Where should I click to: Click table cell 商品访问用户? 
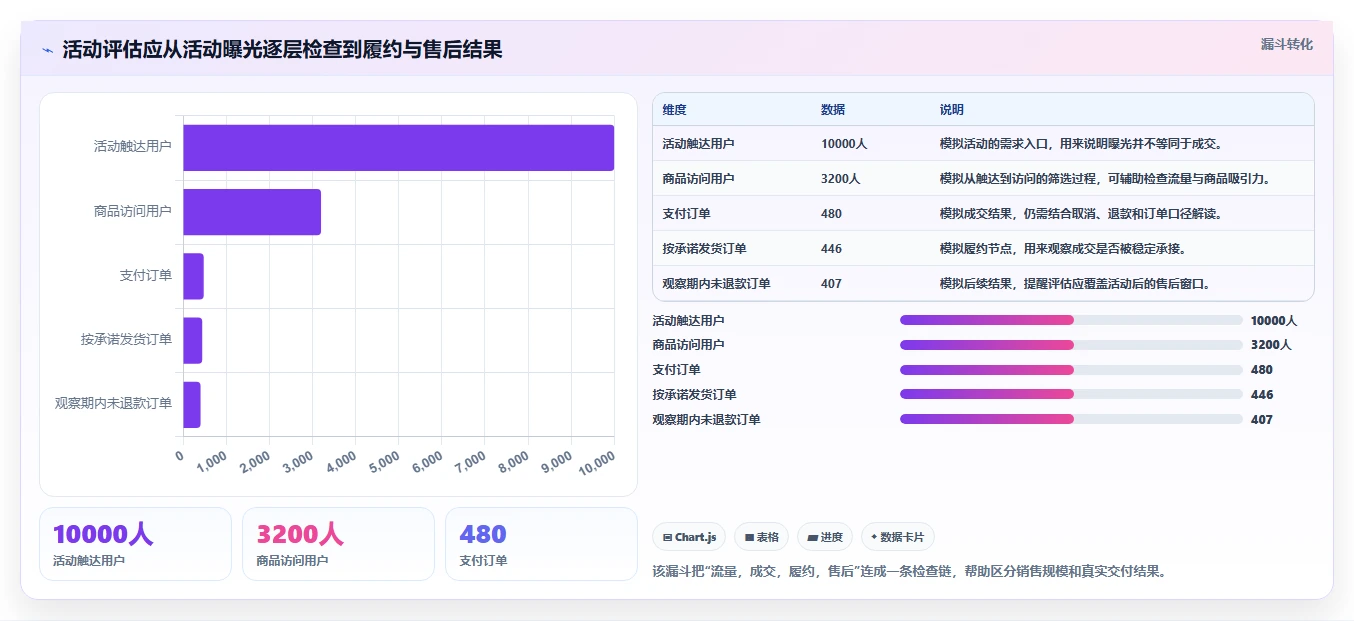pyautogui.click(x=698, y=179)
